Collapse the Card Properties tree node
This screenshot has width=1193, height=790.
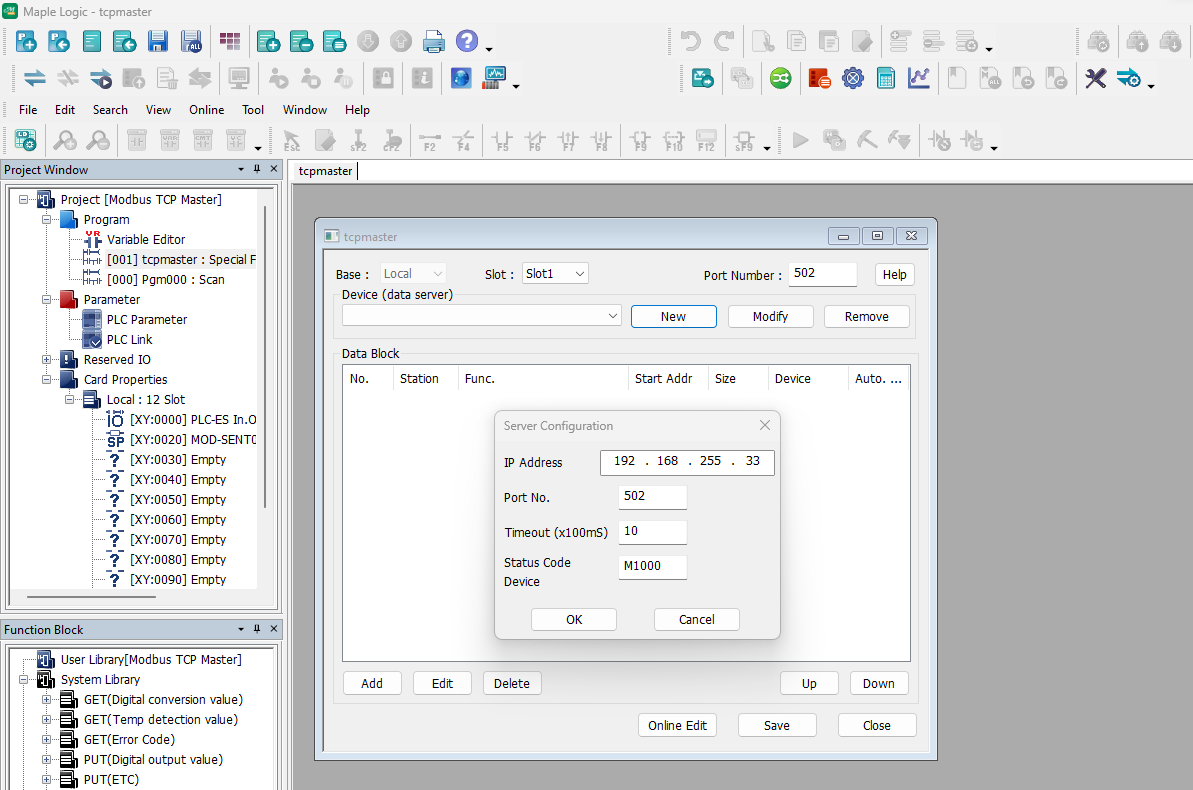(47, 380)
